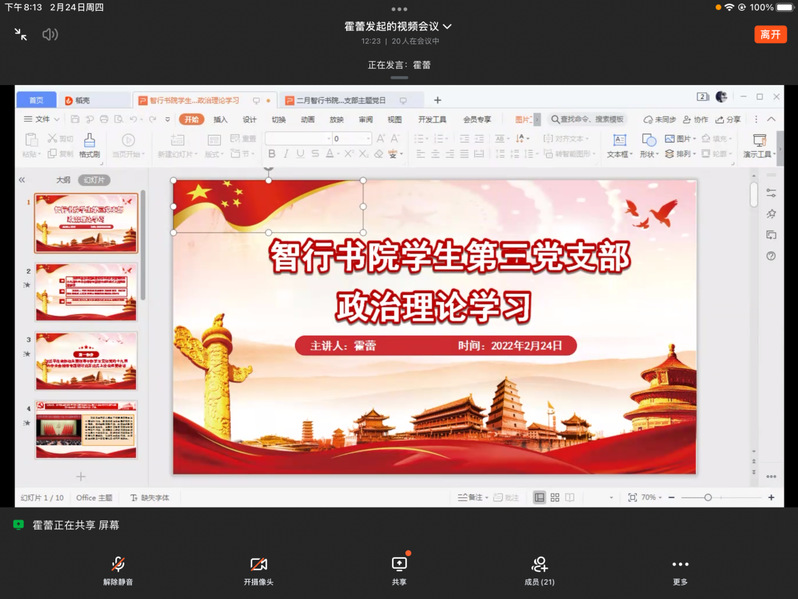This screenshot has width=798, height=599.
Task: Tap the share screen (共享) icon
Action: (x=399, y=565)
